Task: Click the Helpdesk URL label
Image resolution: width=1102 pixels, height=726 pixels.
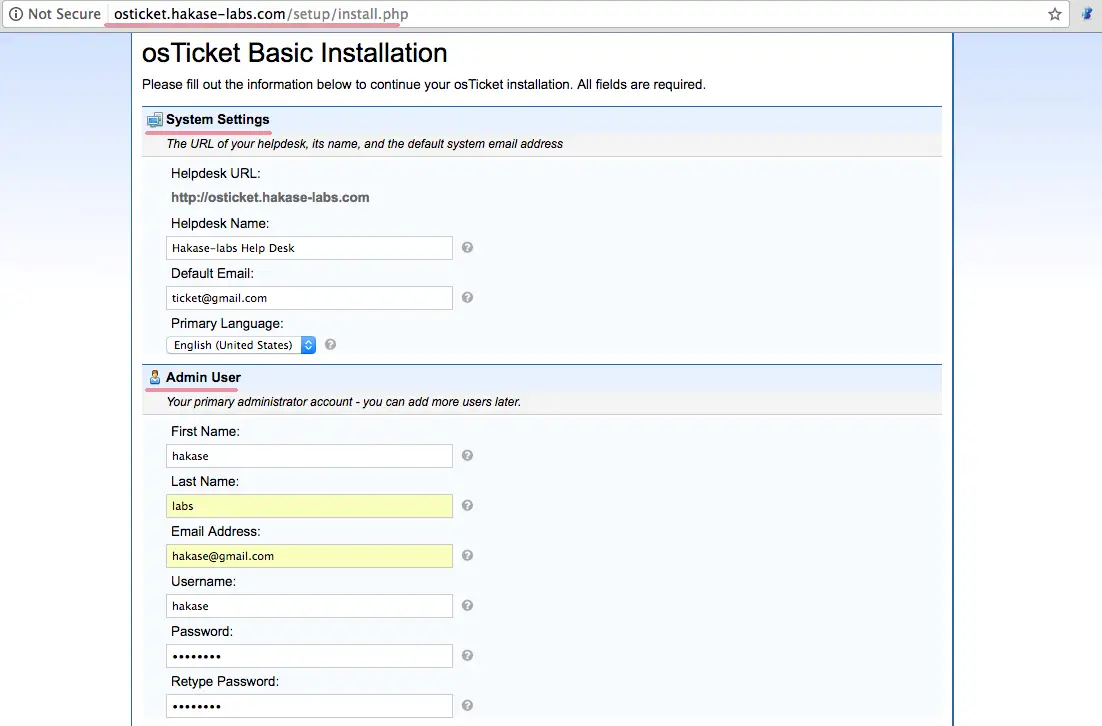Action: pyautogui.click(x=216, y=173)
